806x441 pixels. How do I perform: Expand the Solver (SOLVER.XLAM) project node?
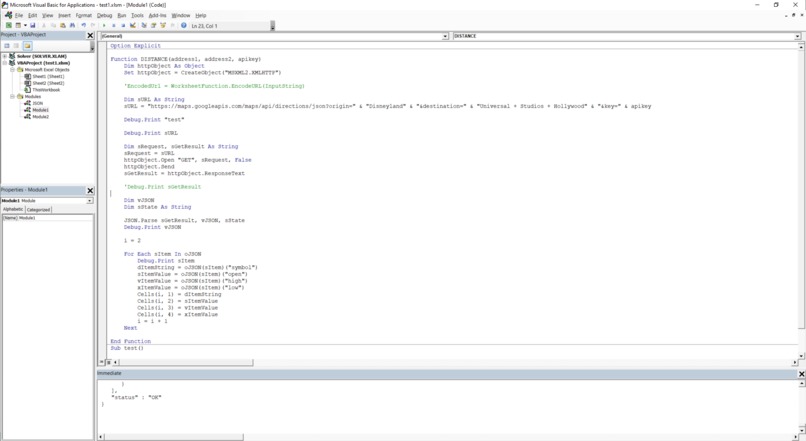[5, 56]
